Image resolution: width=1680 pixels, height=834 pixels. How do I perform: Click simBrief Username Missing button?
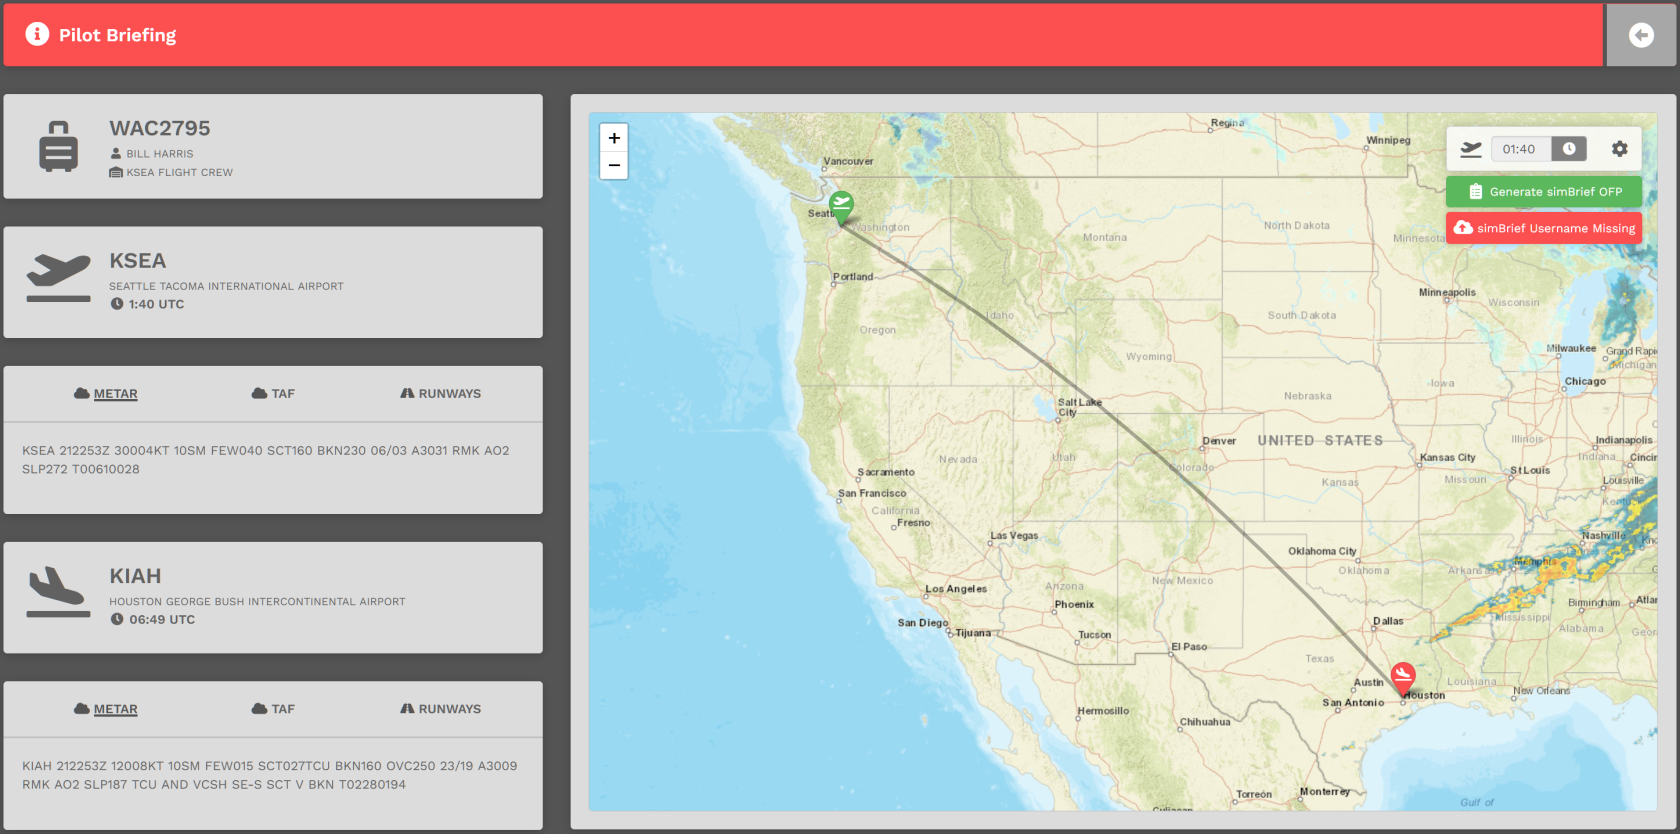click(x=1544, y=228)
